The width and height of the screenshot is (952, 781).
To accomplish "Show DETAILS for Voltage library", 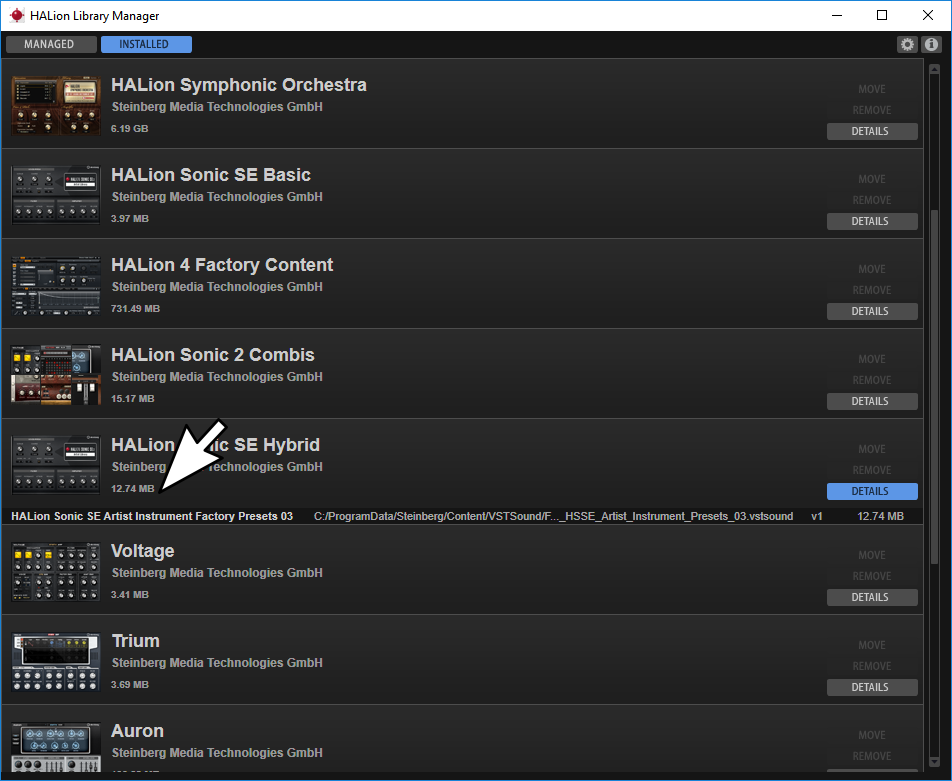I will [872, 597].
